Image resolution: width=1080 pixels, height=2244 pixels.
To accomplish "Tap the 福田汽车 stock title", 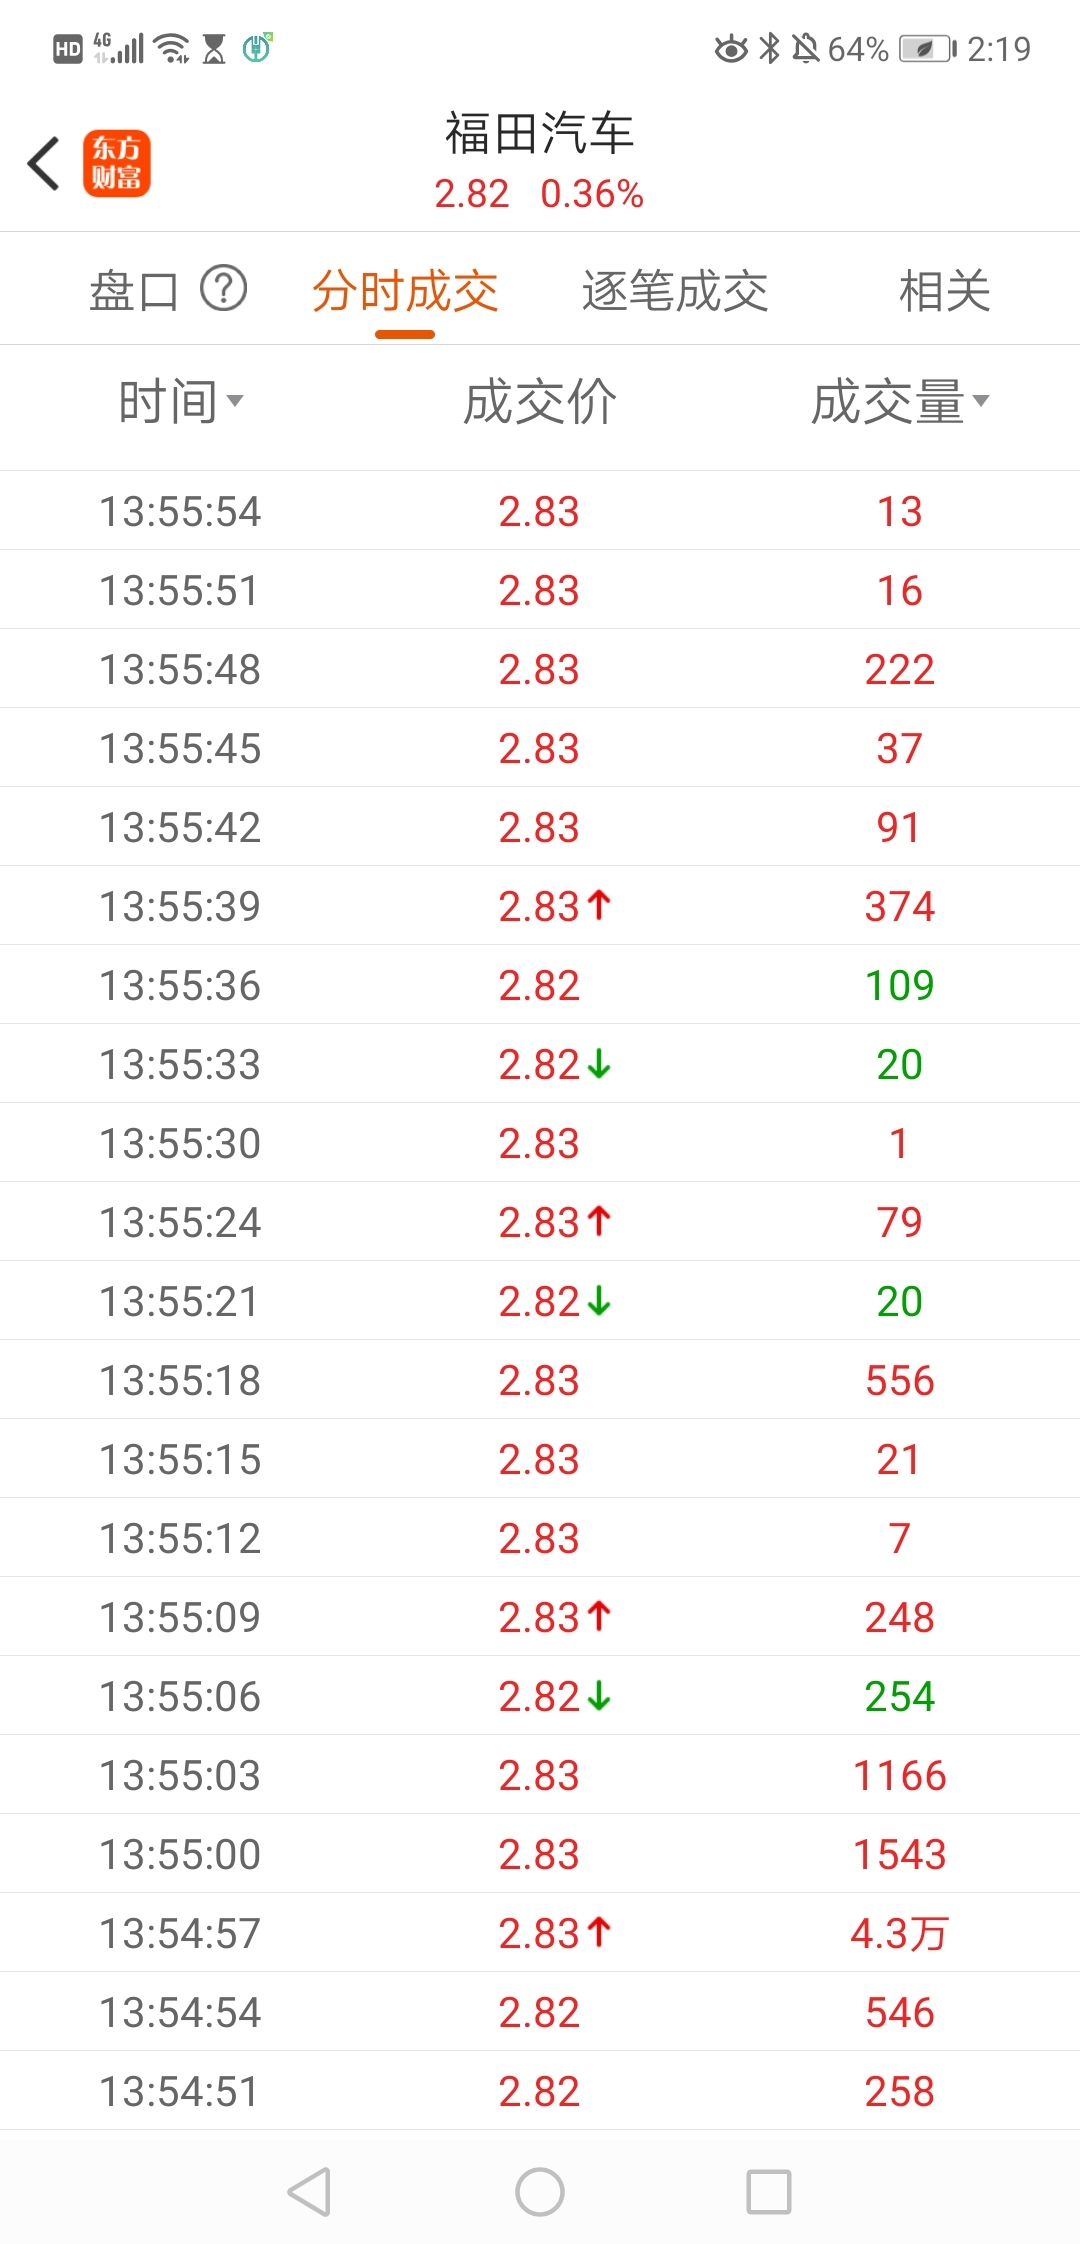I will pyautogui.click(x=540, y=133).
